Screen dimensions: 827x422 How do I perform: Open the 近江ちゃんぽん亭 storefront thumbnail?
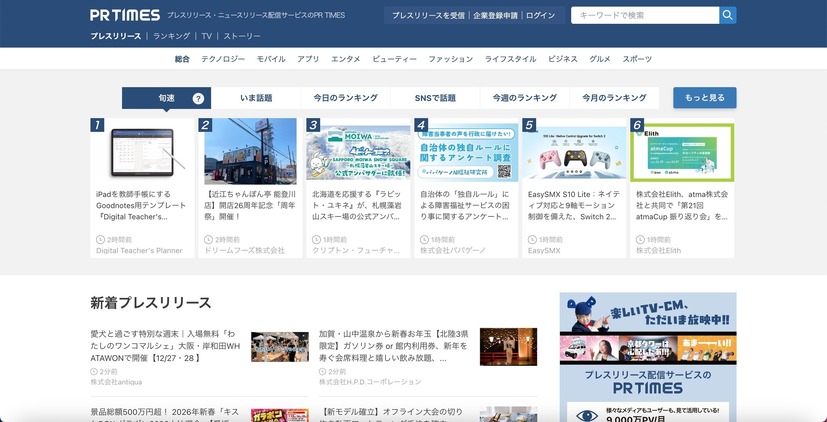[x=250, y=151]
